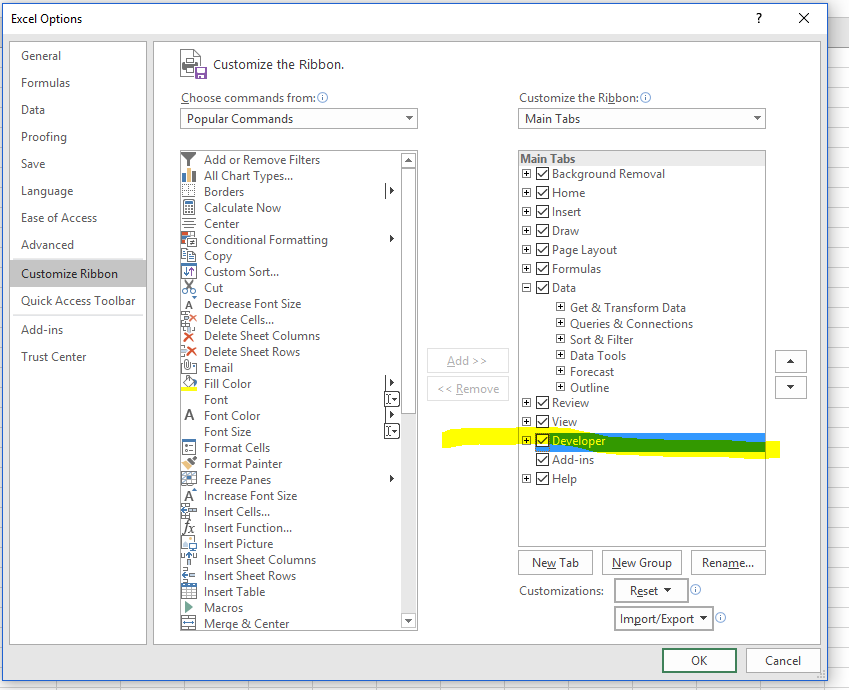Click the Cancel button
The image size is (849, 690).
783,660
